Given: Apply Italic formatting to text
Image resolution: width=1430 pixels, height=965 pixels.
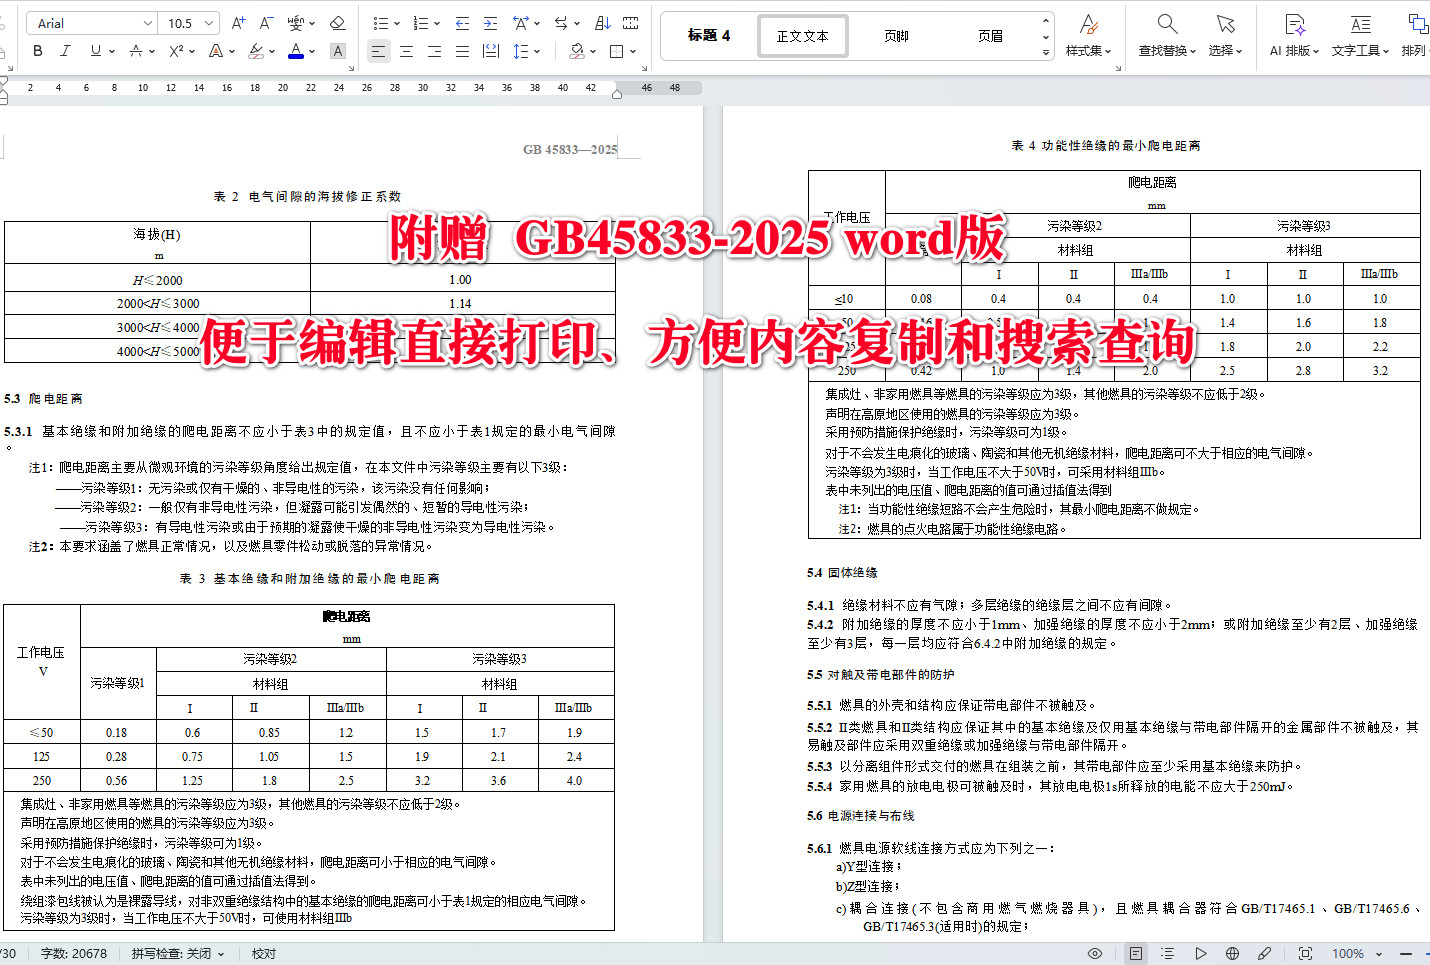Looking at the screenshot, I should (65, 50).
